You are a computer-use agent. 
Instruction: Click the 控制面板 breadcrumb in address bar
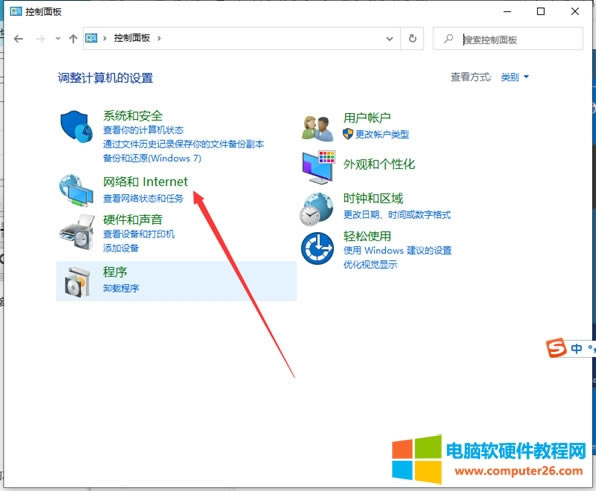[132, 38]
